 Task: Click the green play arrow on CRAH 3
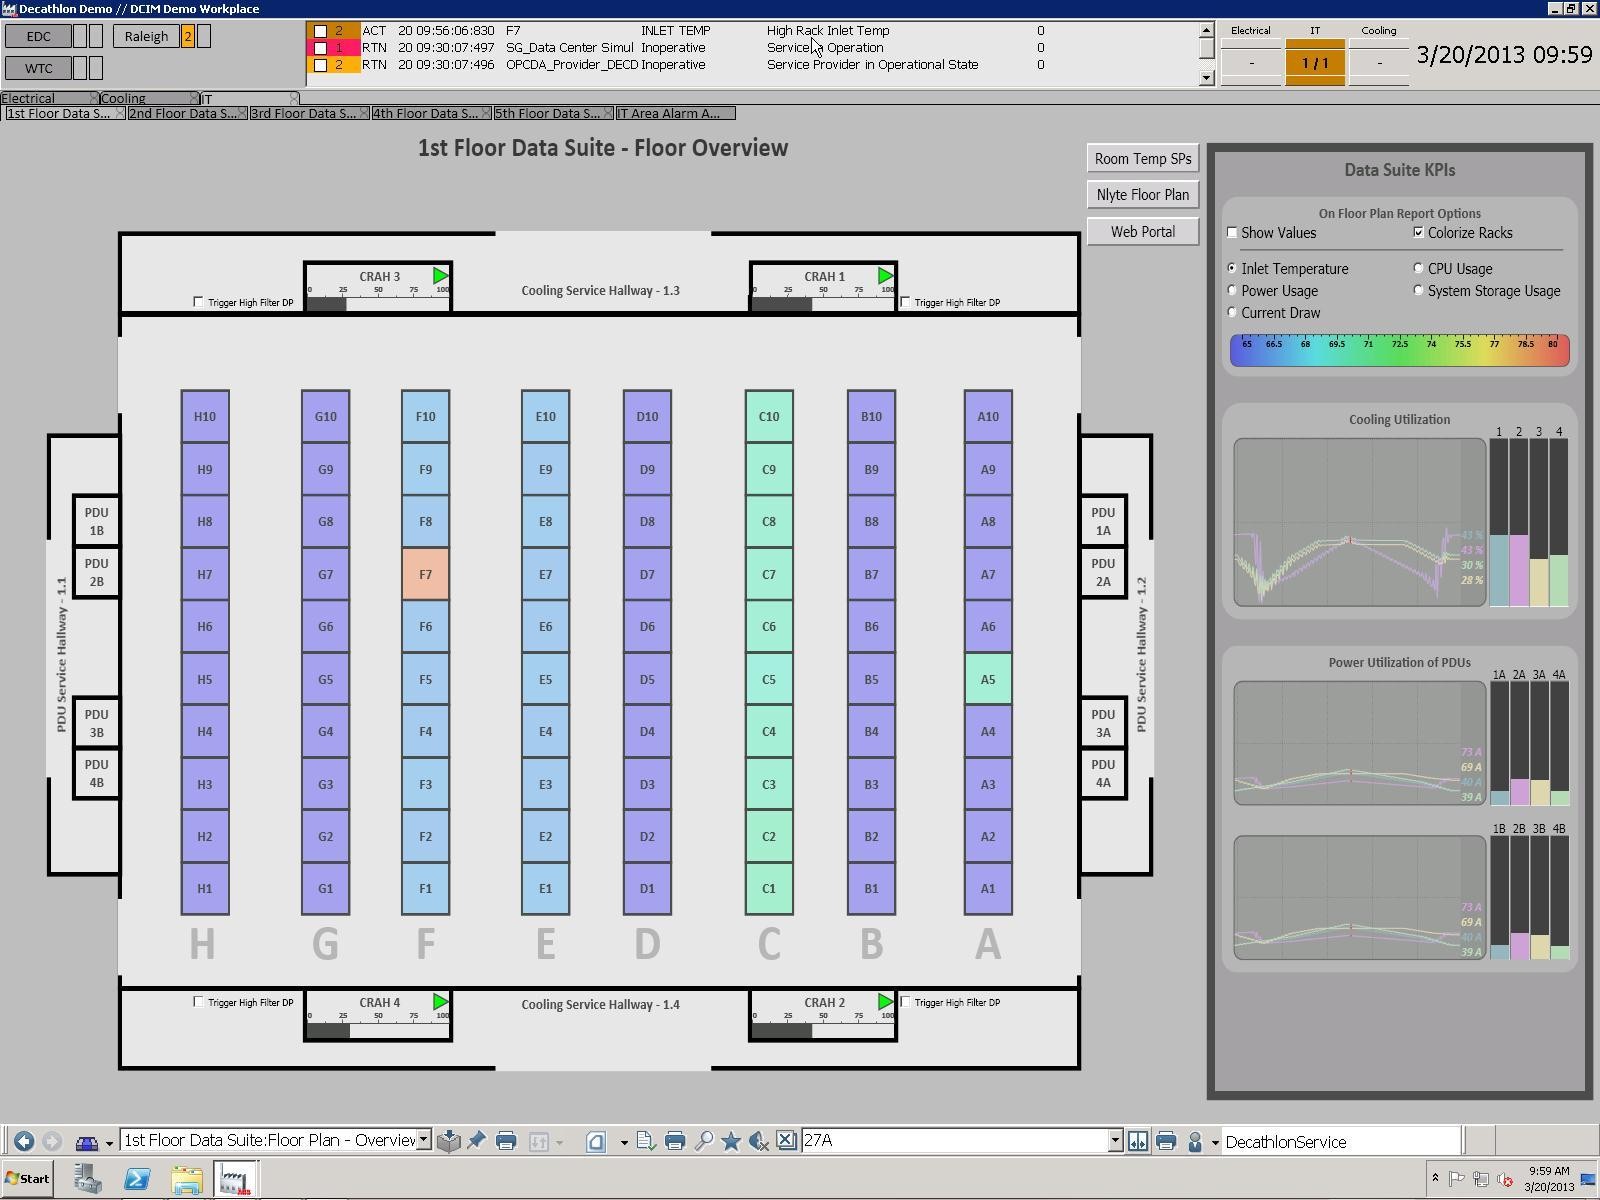(440, 276)
